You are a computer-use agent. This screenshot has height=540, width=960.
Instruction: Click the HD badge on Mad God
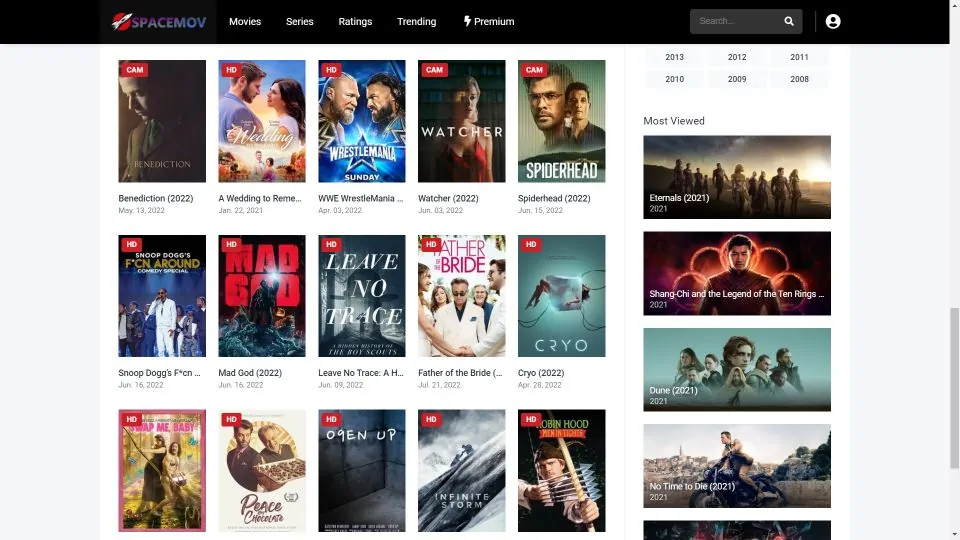(231, 244)
